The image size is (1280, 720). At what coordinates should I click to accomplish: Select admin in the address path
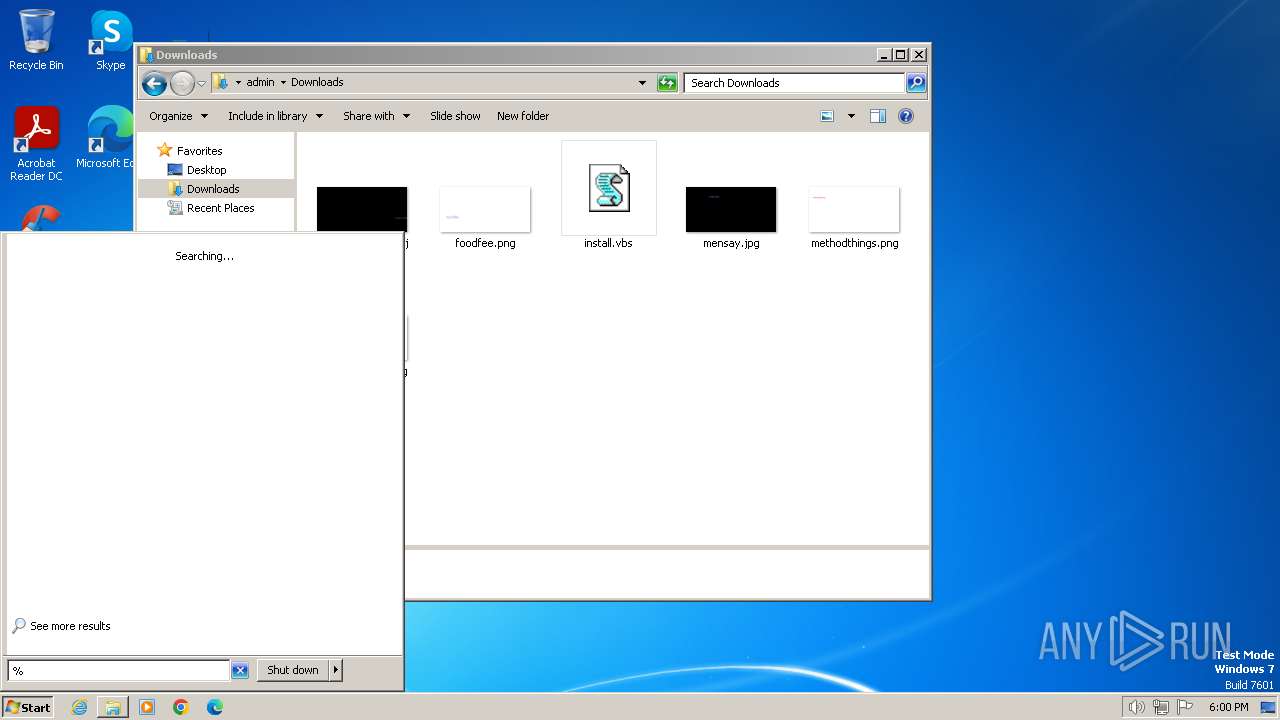[x=260, y=83]
